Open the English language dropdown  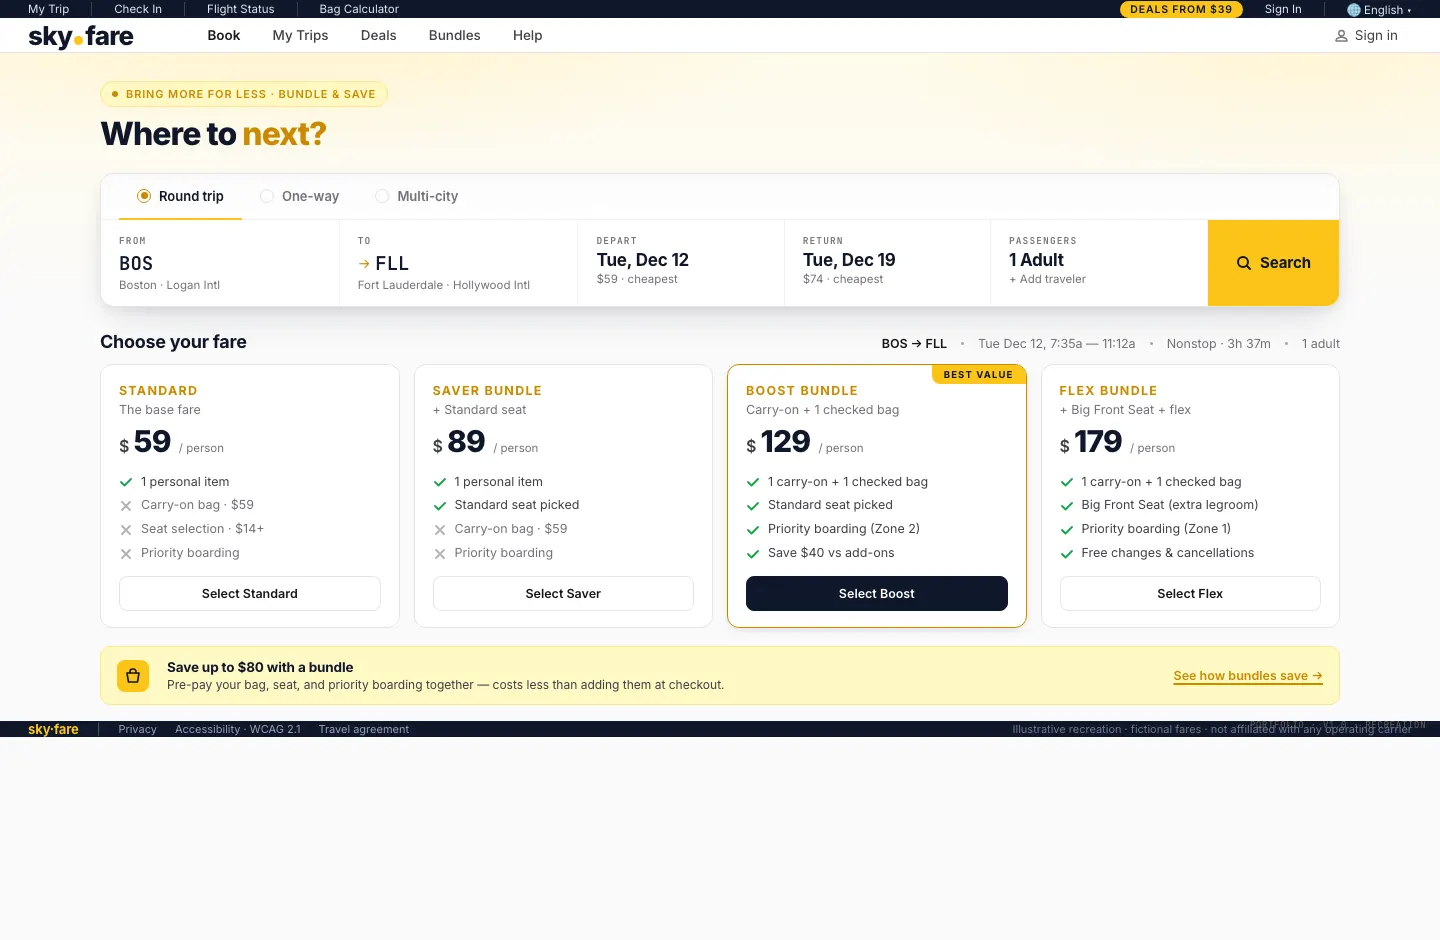(x=1380, y=10)
